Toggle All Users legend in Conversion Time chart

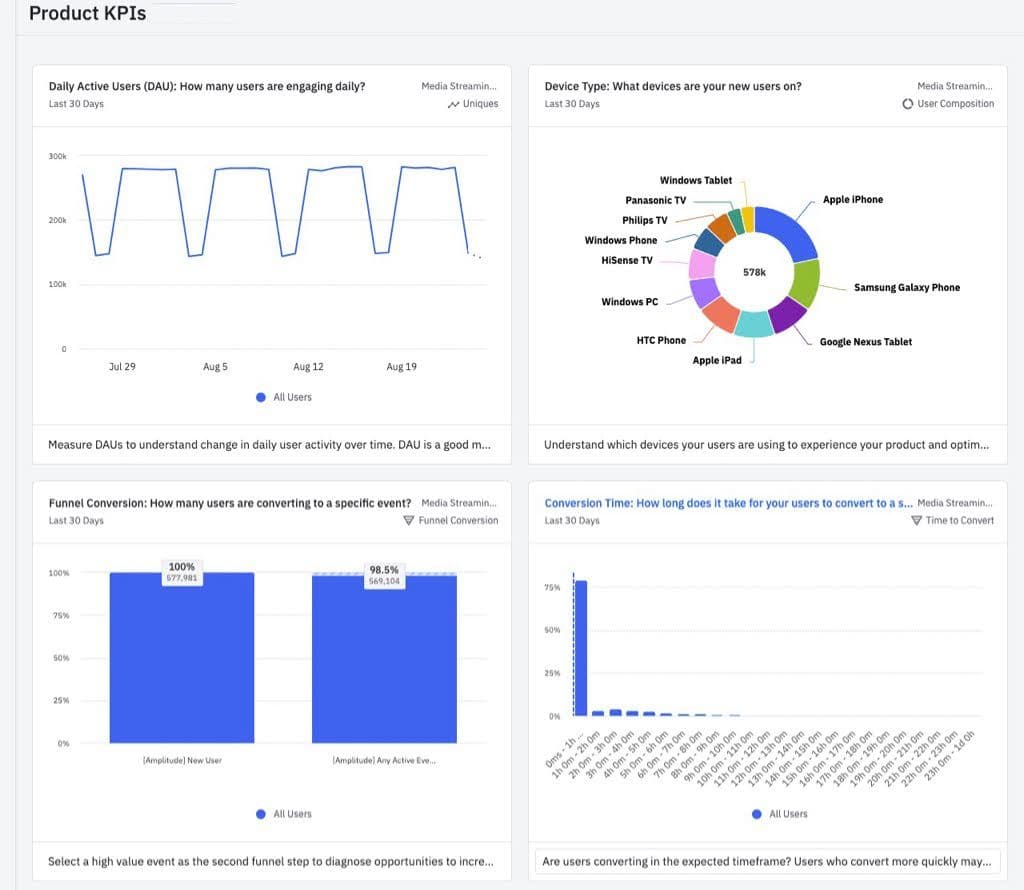[757, 814]
